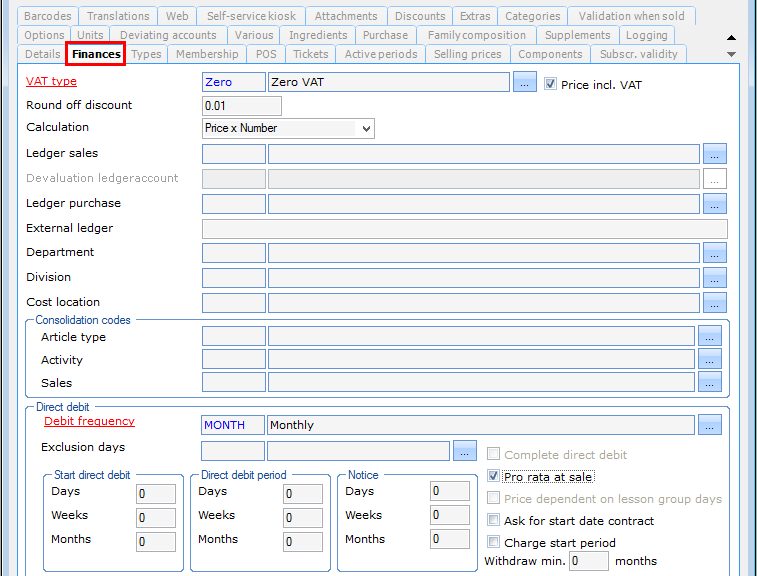Viewport: 757px width, 576px height.
Task: Toggle Price incl. VAT checkbox
Action: pos(551,85)
